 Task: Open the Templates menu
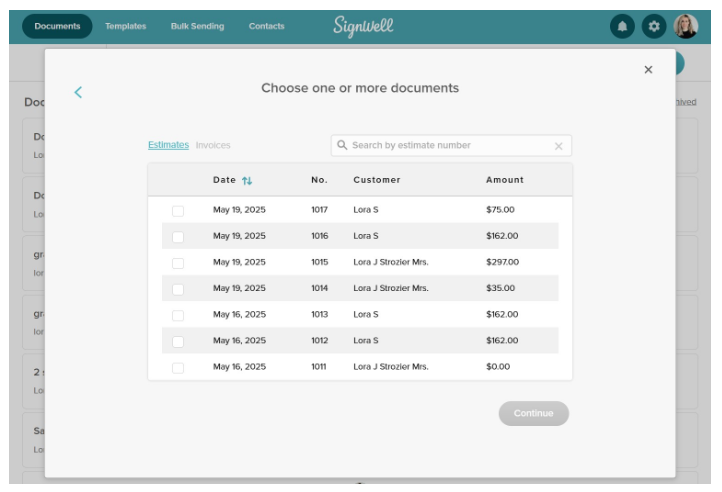125,27
